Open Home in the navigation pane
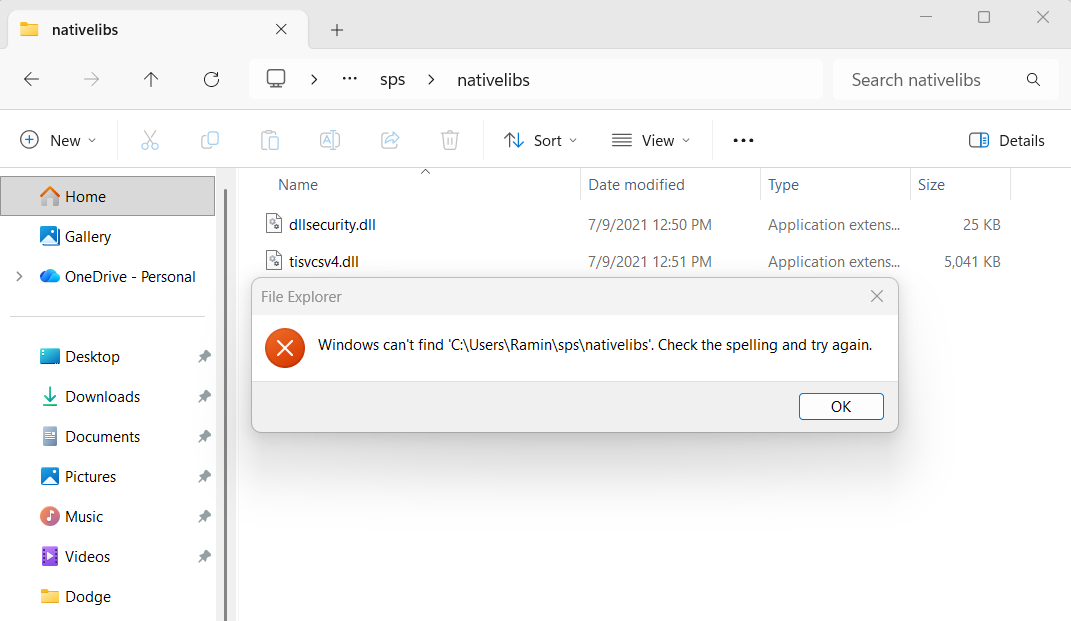 tap(108, 196)
